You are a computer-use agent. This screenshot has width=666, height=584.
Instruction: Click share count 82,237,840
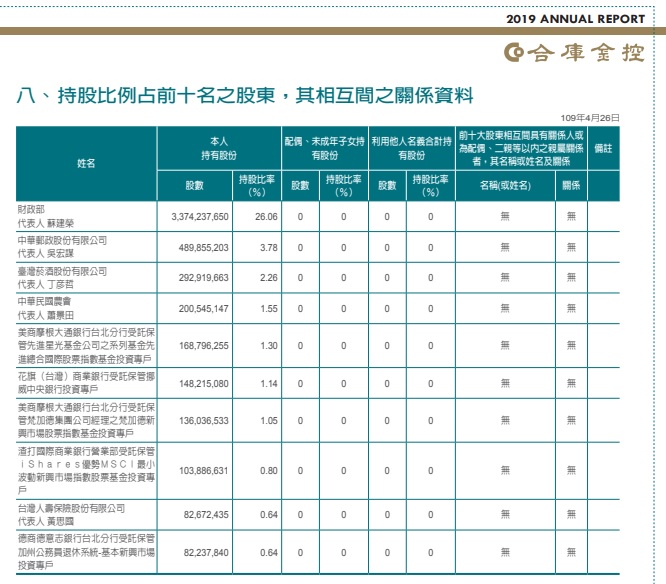[206, 553]
